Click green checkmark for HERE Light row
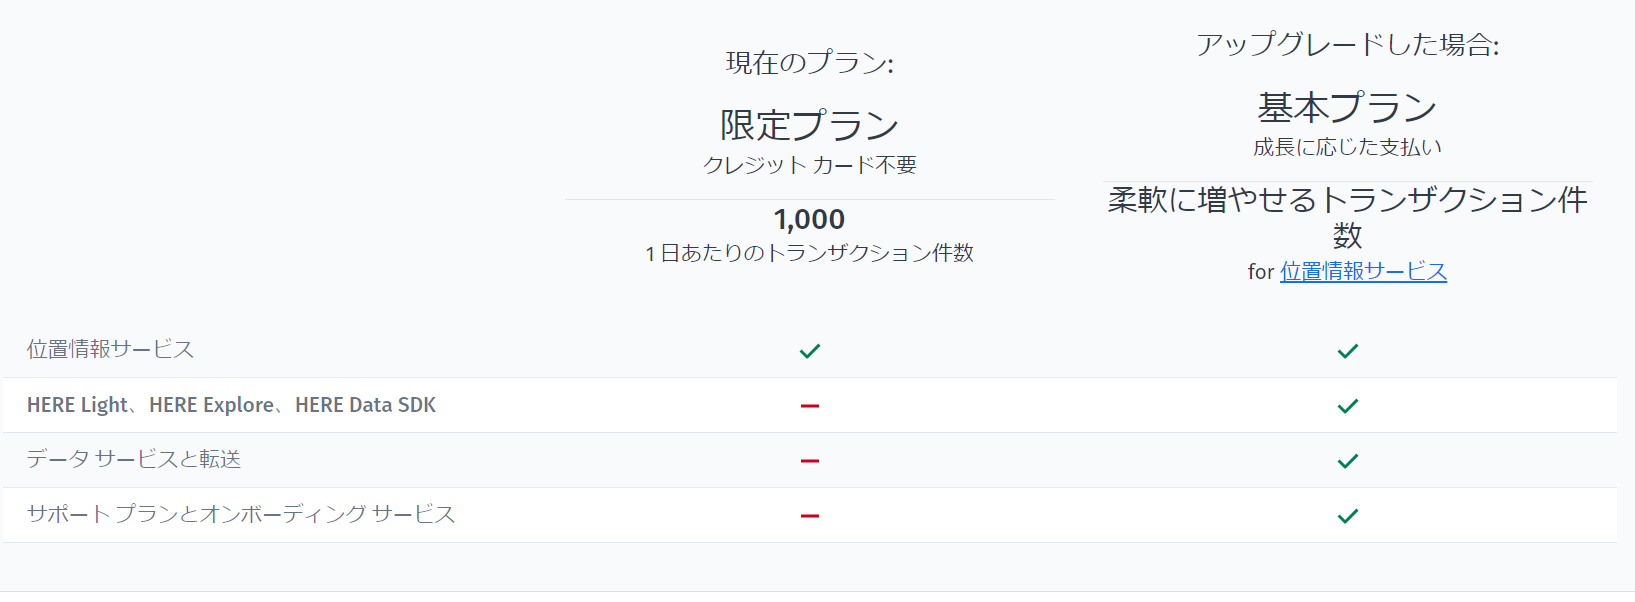Viewport: 1635px width, 602px height. tap(1348, 406)
